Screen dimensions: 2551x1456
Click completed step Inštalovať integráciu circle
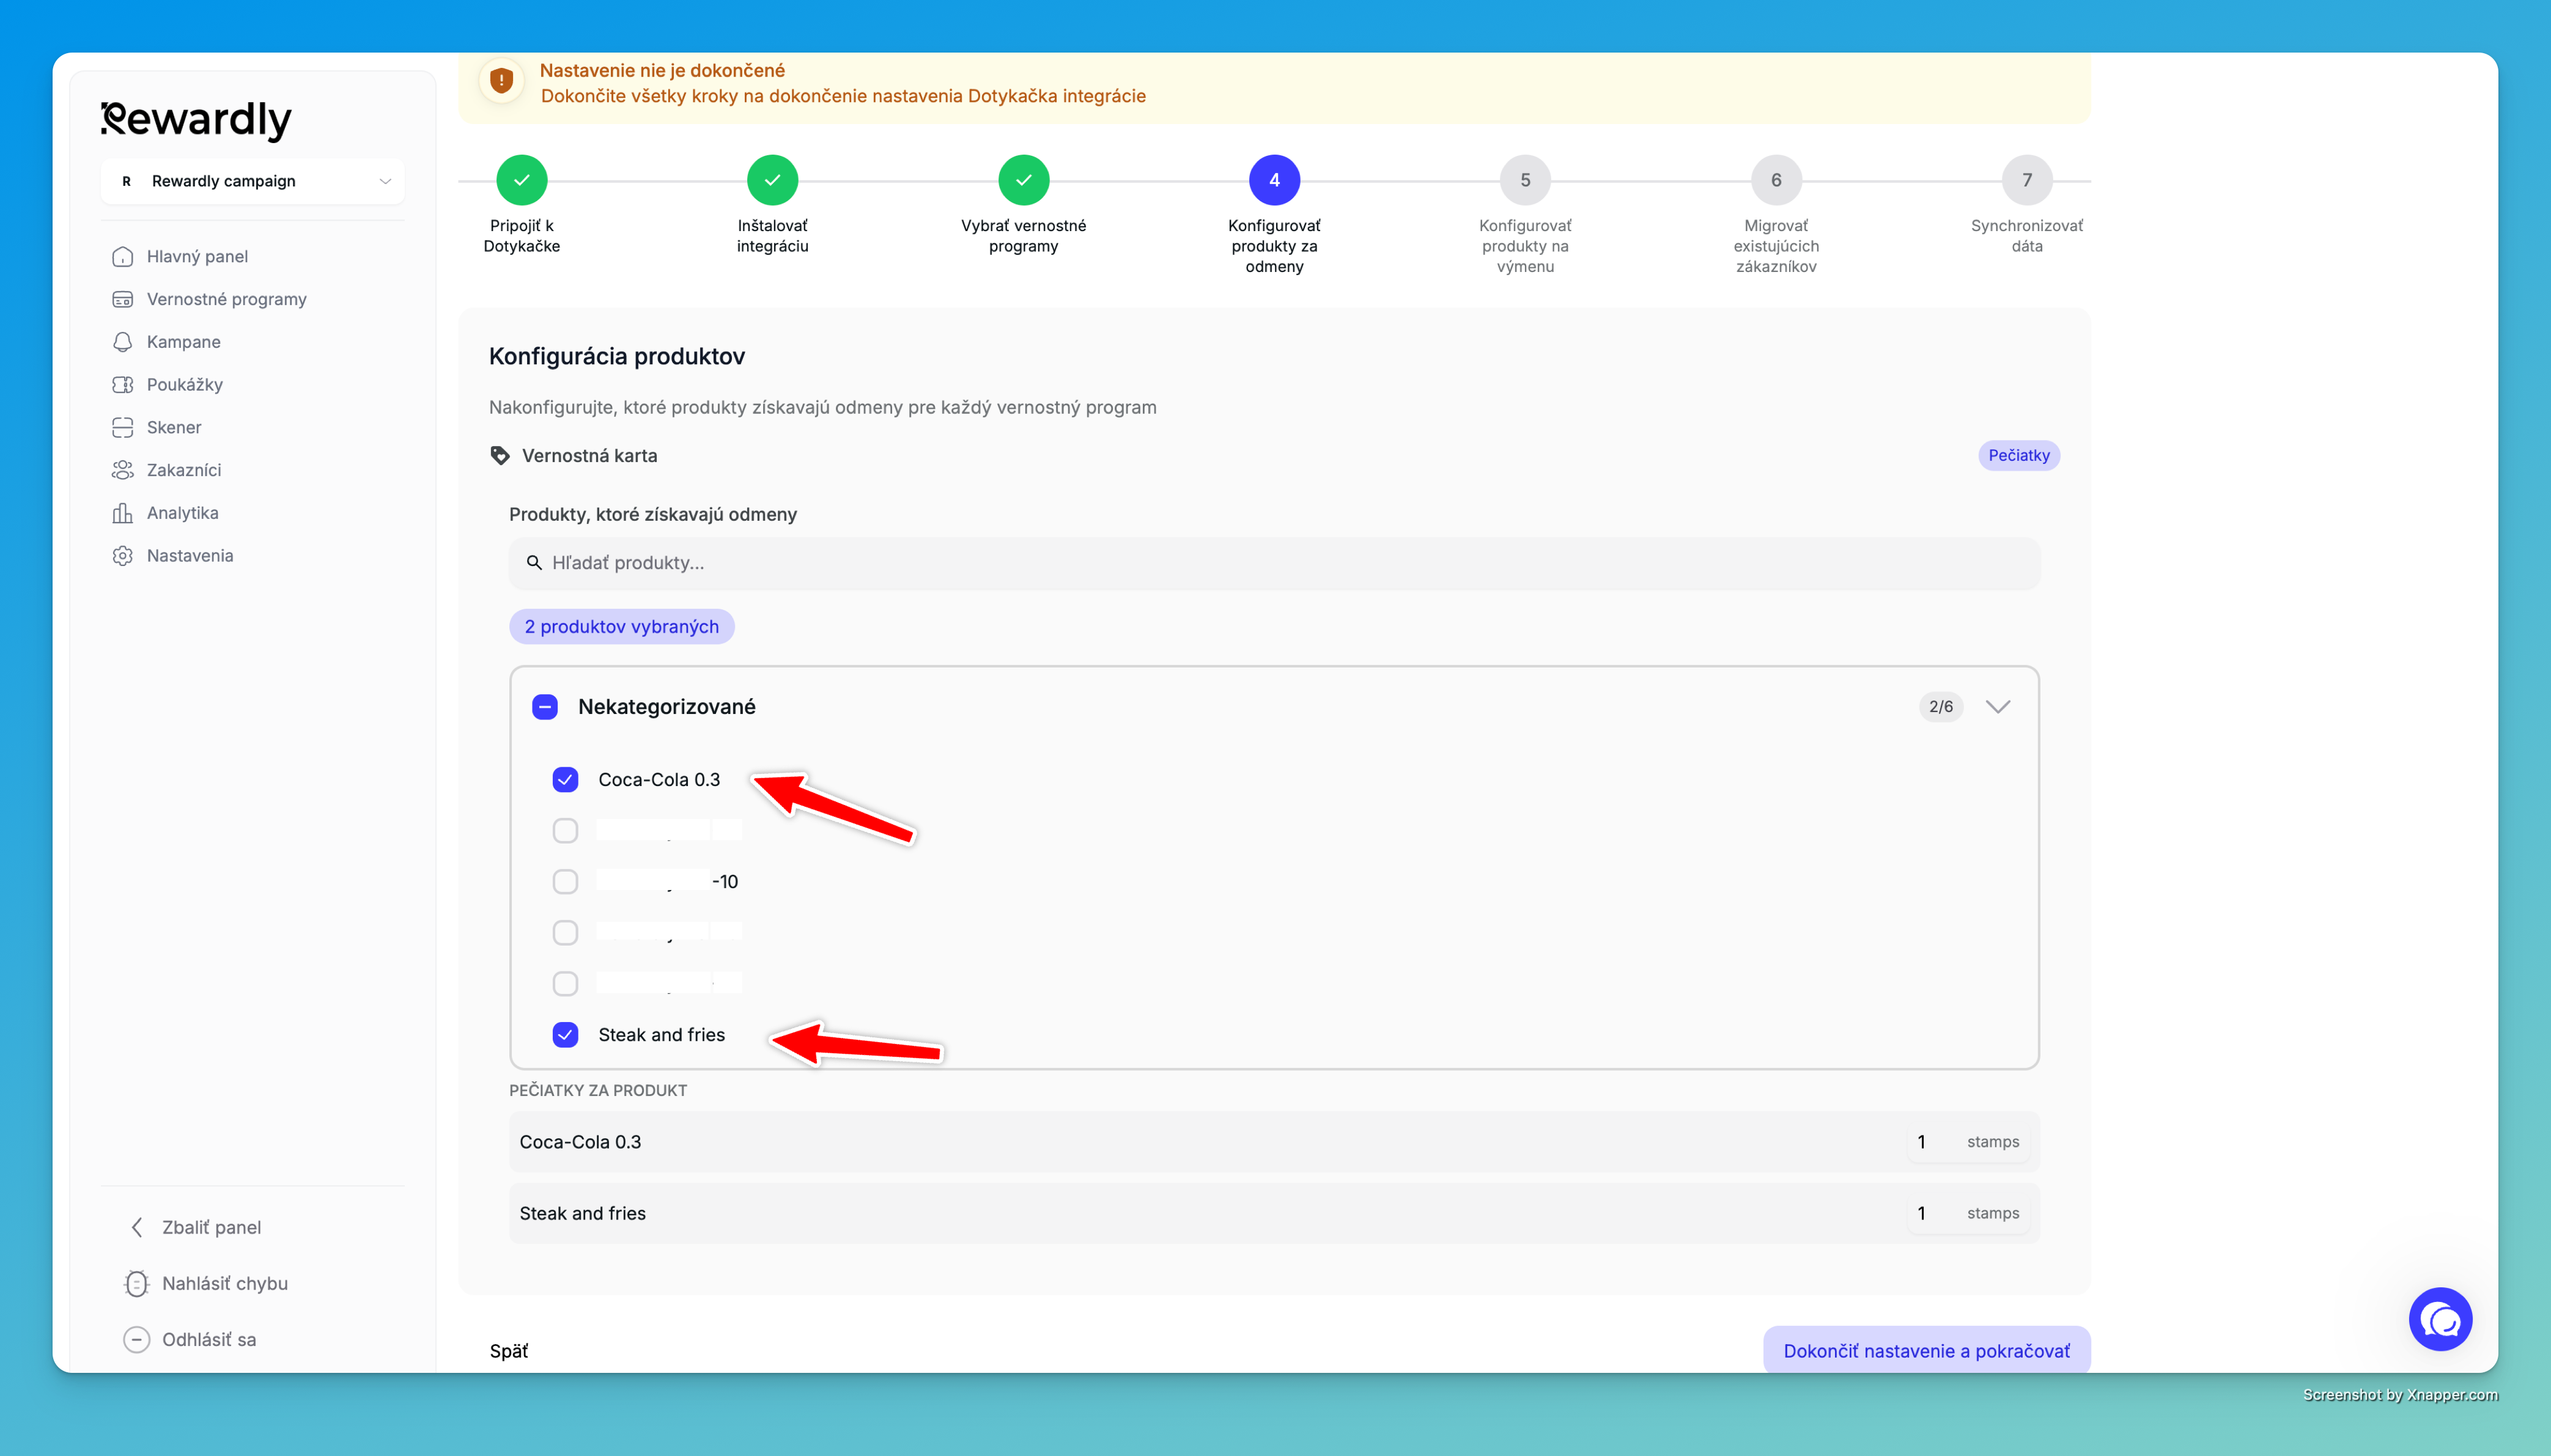pos(773,180)
